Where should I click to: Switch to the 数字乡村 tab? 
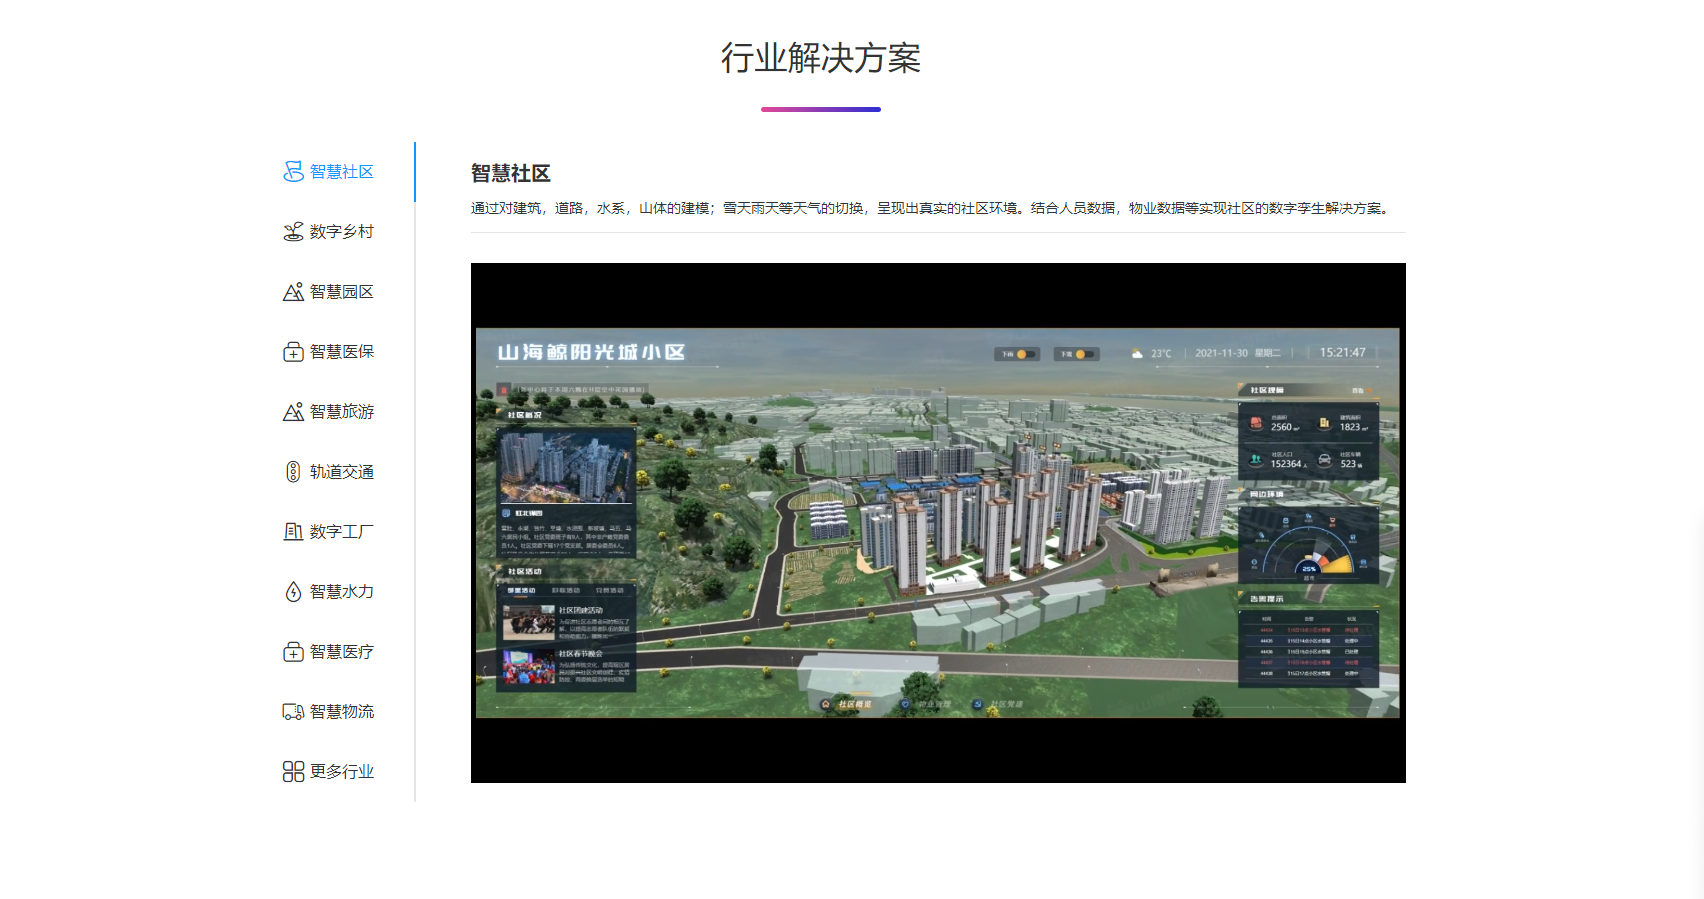[x=328, y=232]
